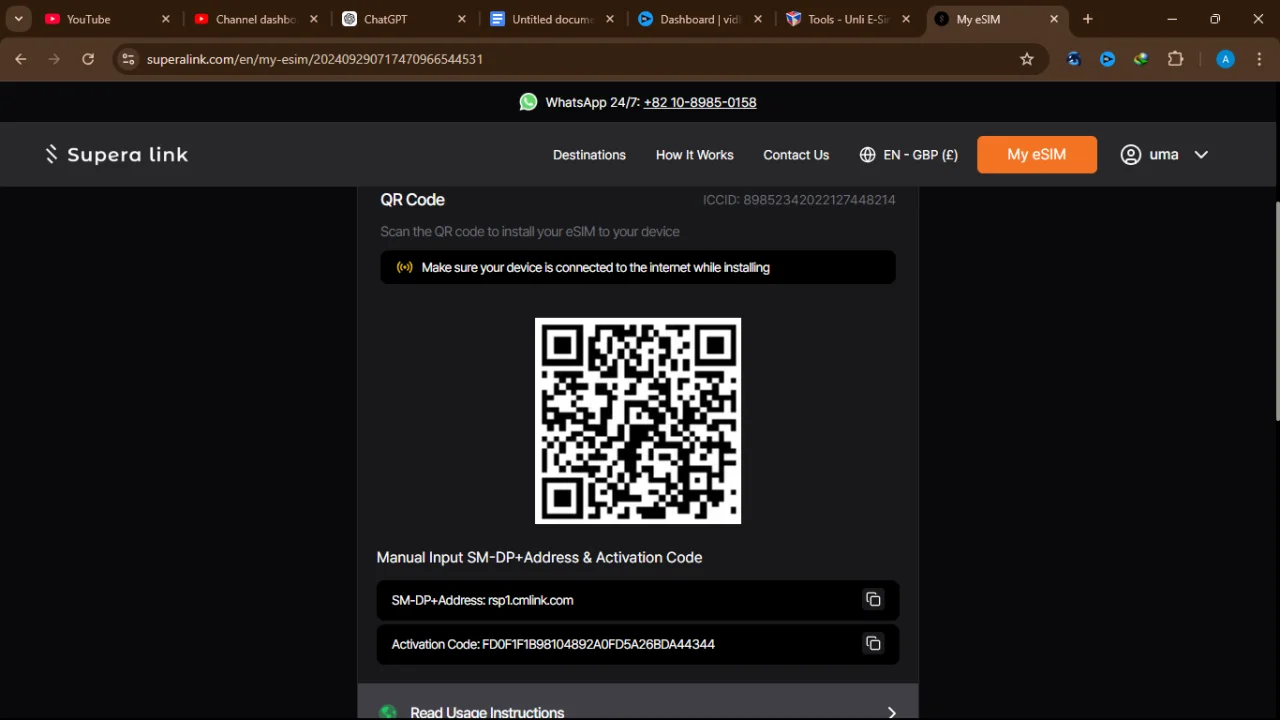Open the browser Extensions puzzle icon
The image size is (1280, 720).
1175,59
